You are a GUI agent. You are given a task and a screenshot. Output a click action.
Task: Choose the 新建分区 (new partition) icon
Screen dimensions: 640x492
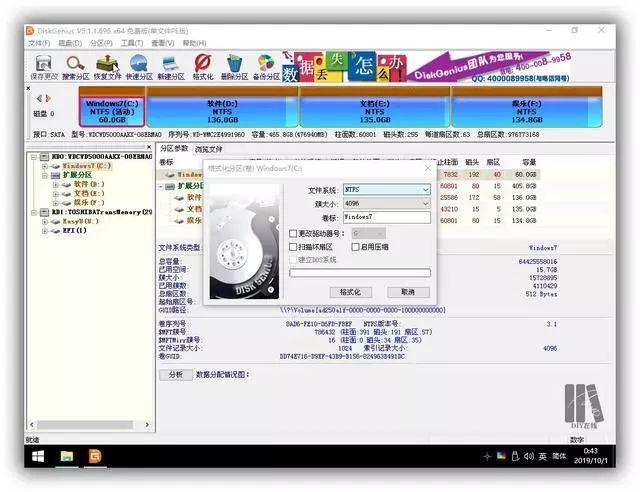pos(171,67)
